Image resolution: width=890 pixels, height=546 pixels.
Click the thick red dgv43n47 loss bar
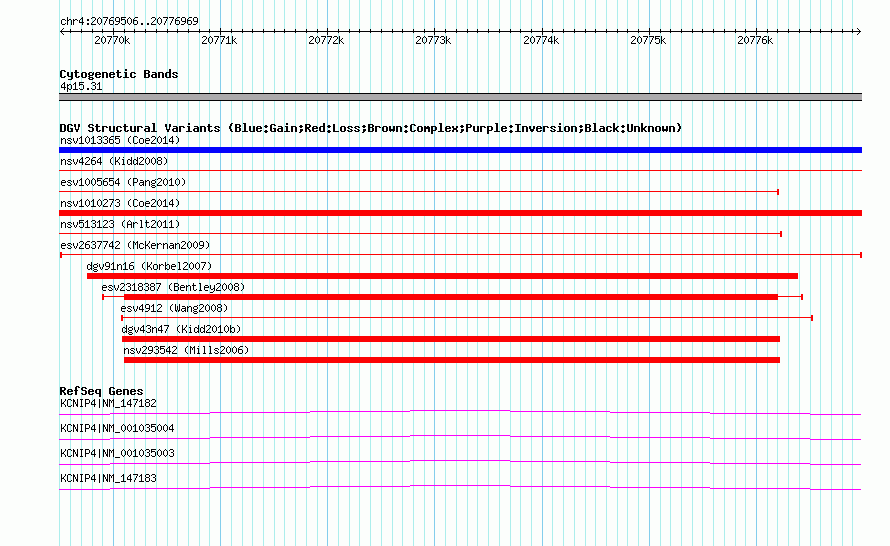pos(451,339)
